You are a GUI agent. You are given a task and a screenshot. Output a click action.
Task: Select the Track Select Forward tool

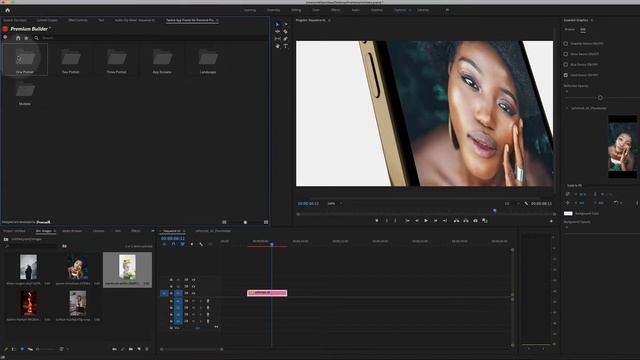click(285, 24)
